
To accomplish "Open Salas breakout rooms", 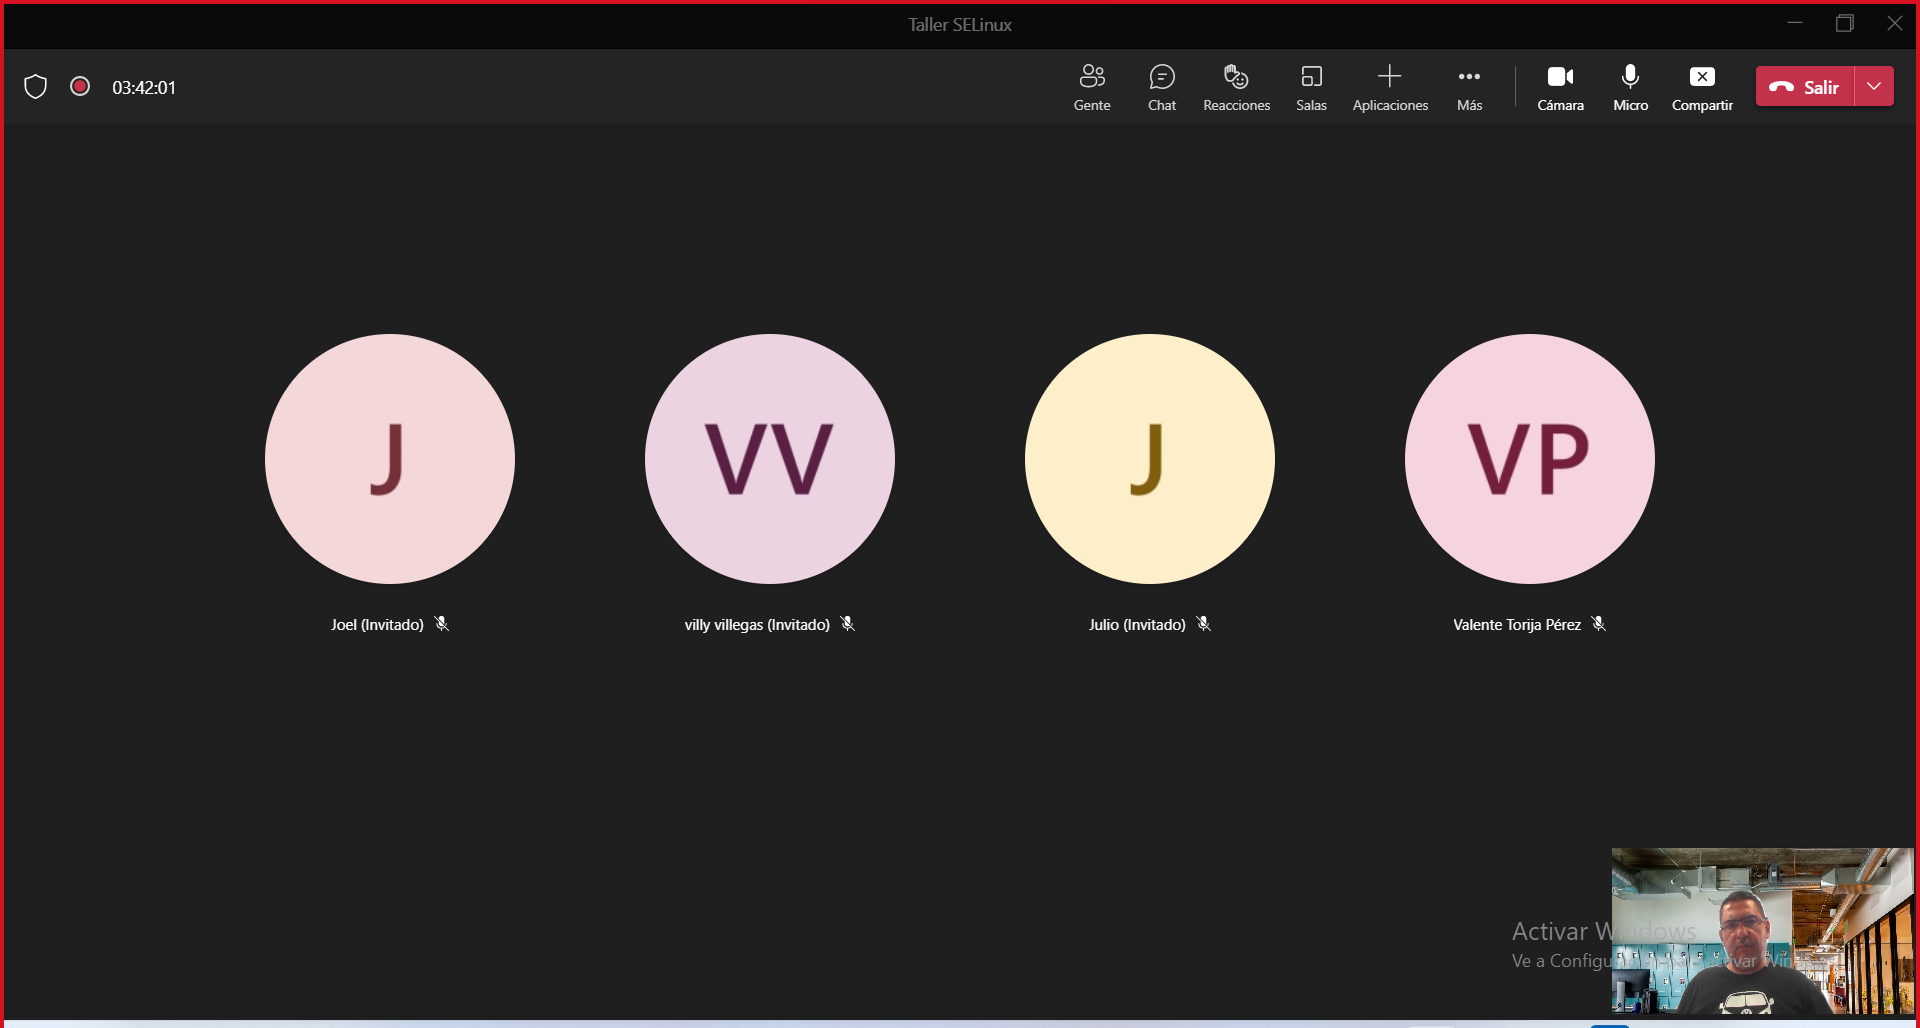I will pos(1310,87).
